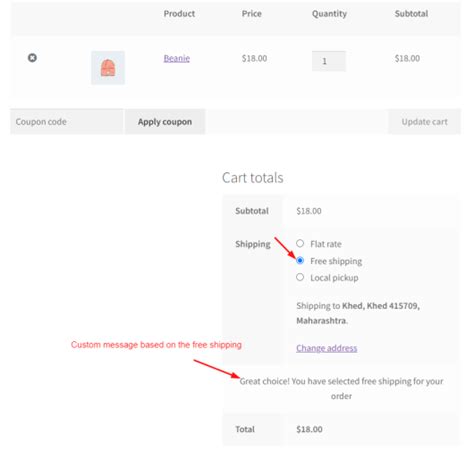
Task: Select the Flat rate shipping option
Action: coord(300,243)
